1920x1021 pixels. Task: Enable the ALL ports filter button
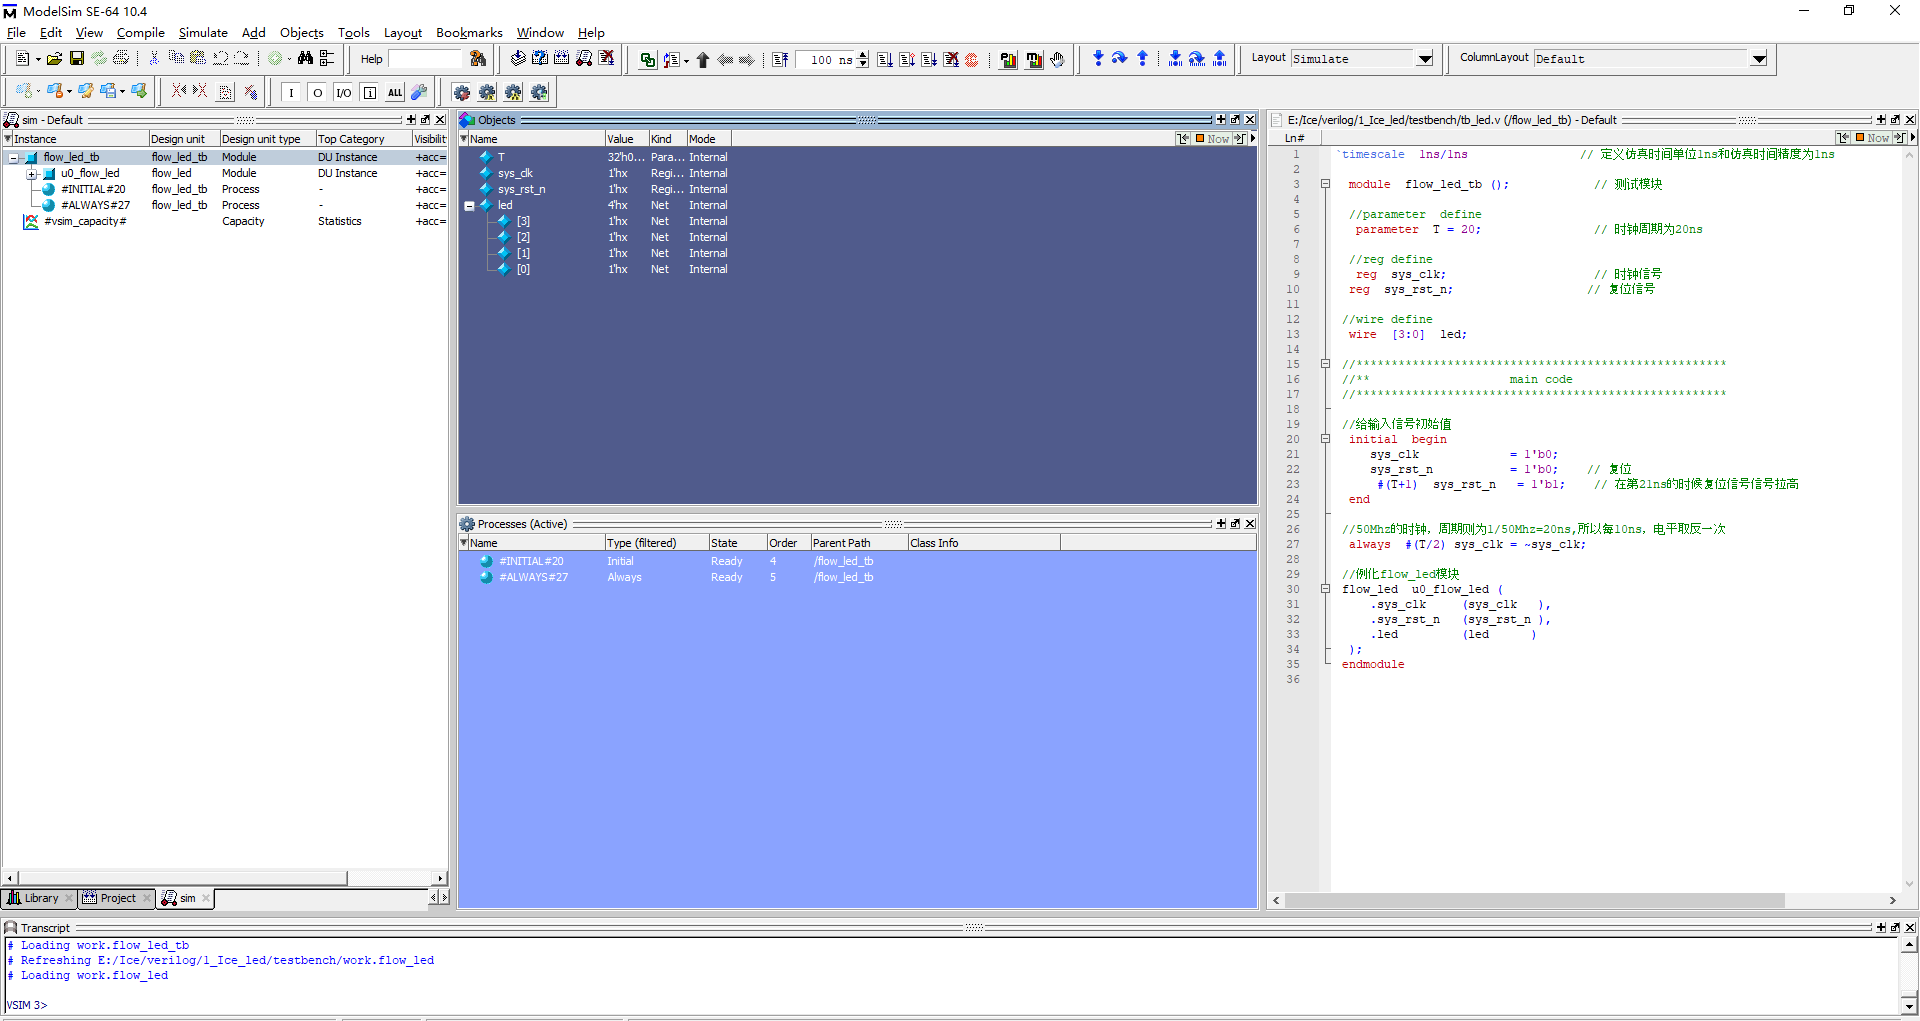[x=395, y=92]
